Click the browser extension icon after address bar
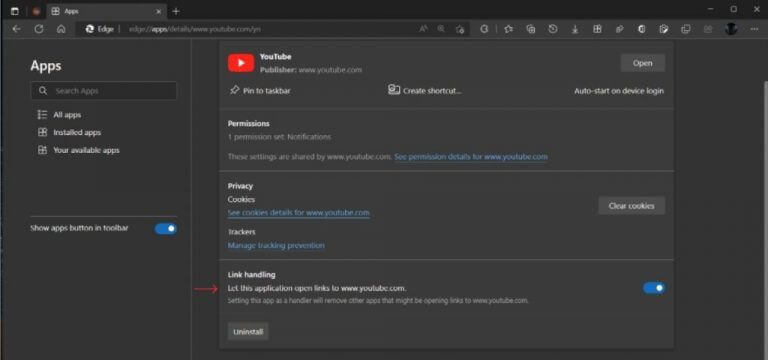 pyautogui.click(x=484, y=29)
